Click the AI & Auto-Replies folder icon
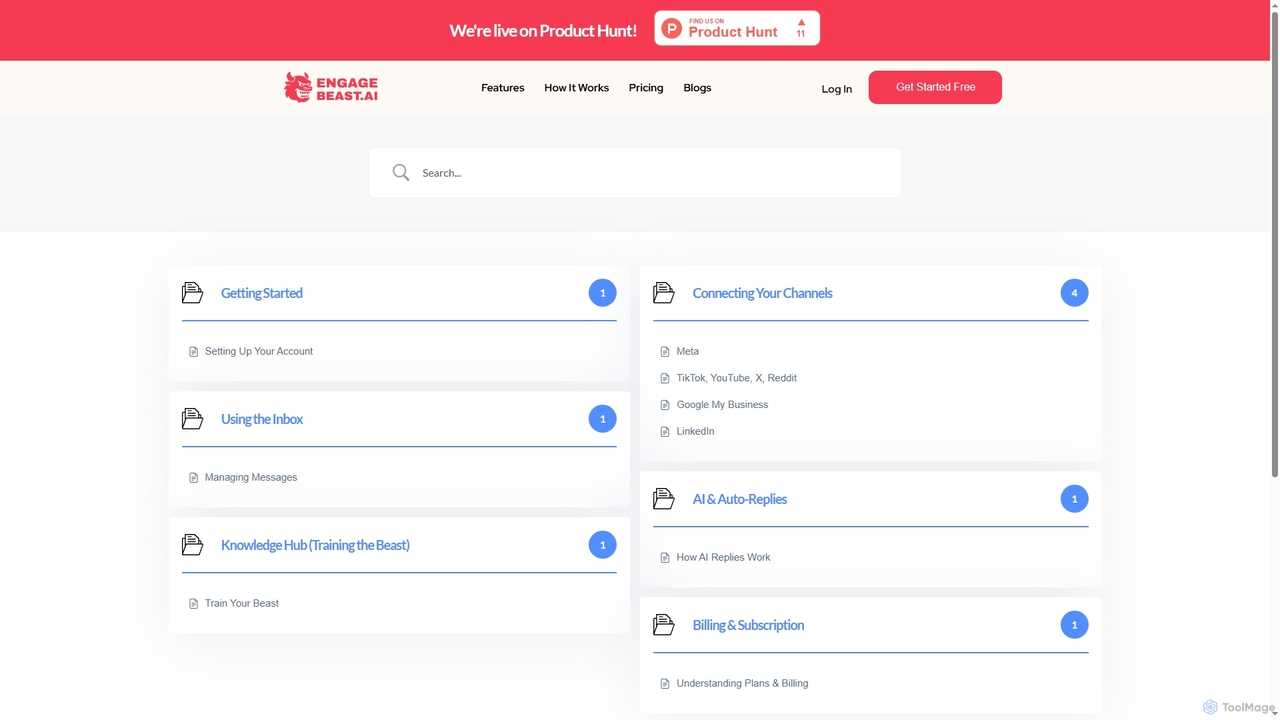 coord(664,499)
